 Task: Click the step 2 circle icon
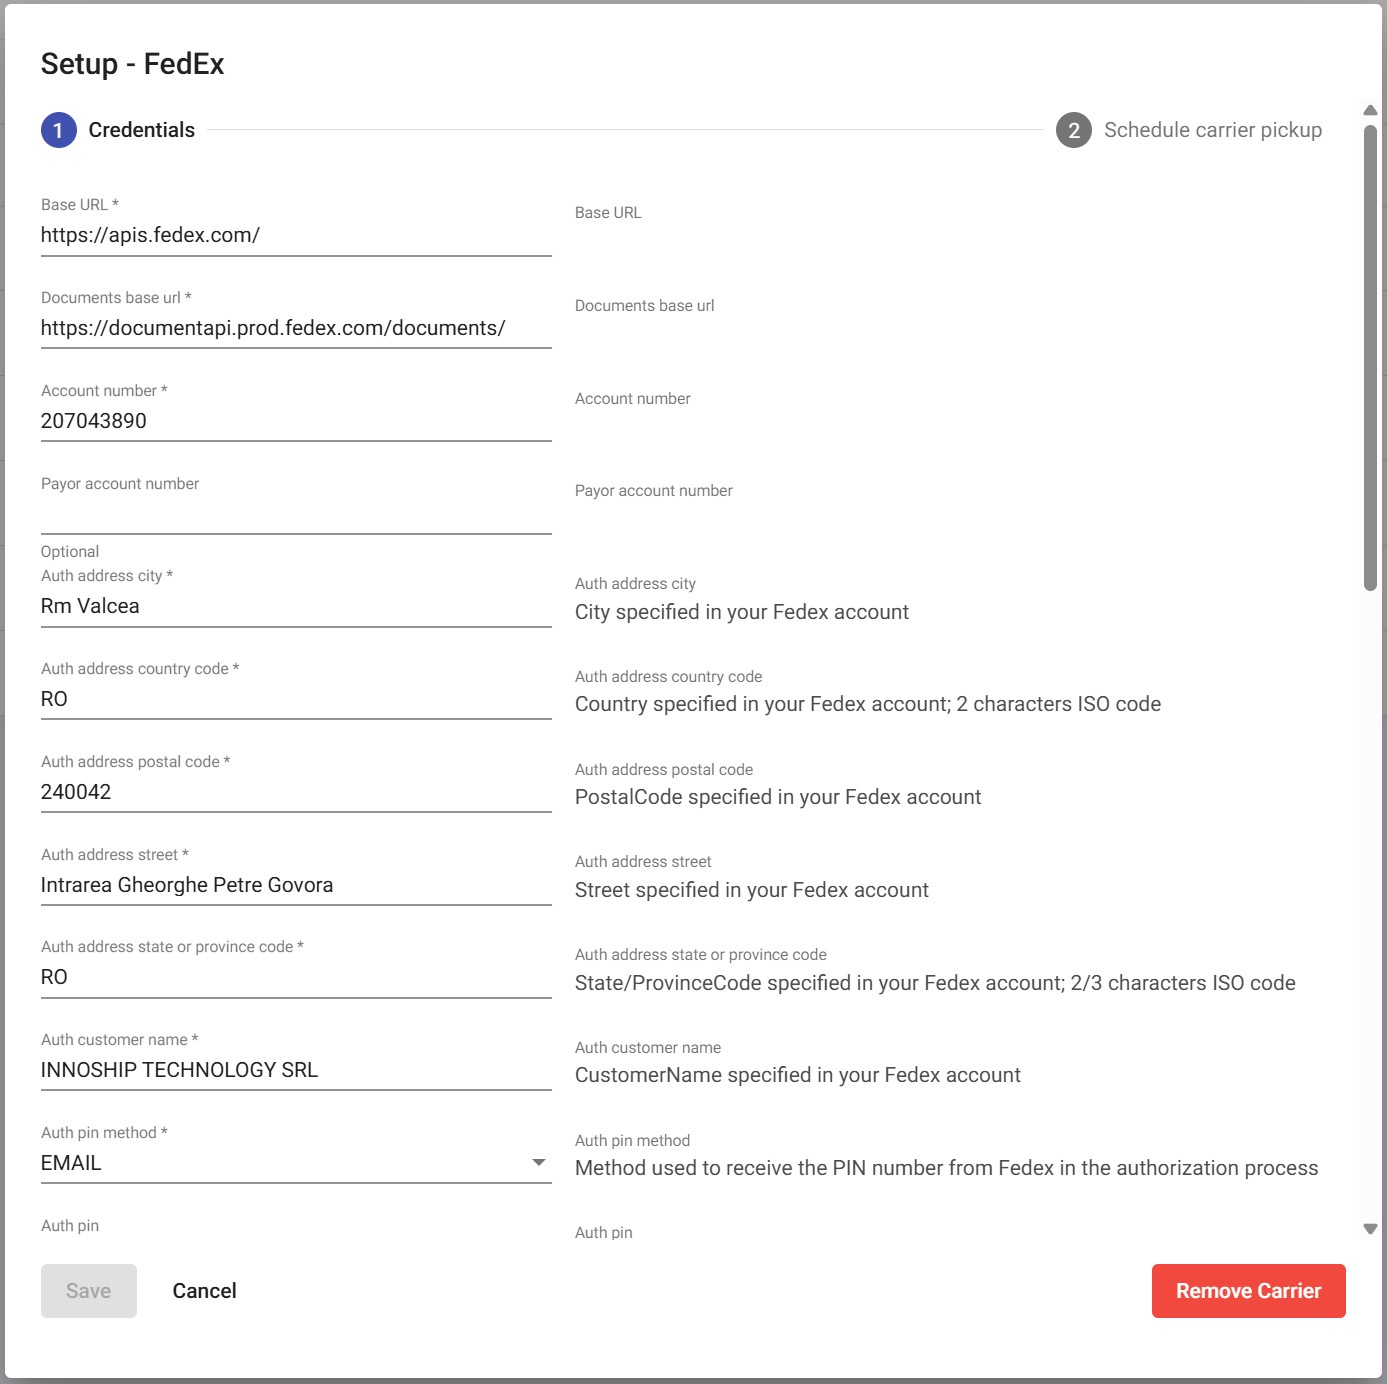coord(1074,130)
